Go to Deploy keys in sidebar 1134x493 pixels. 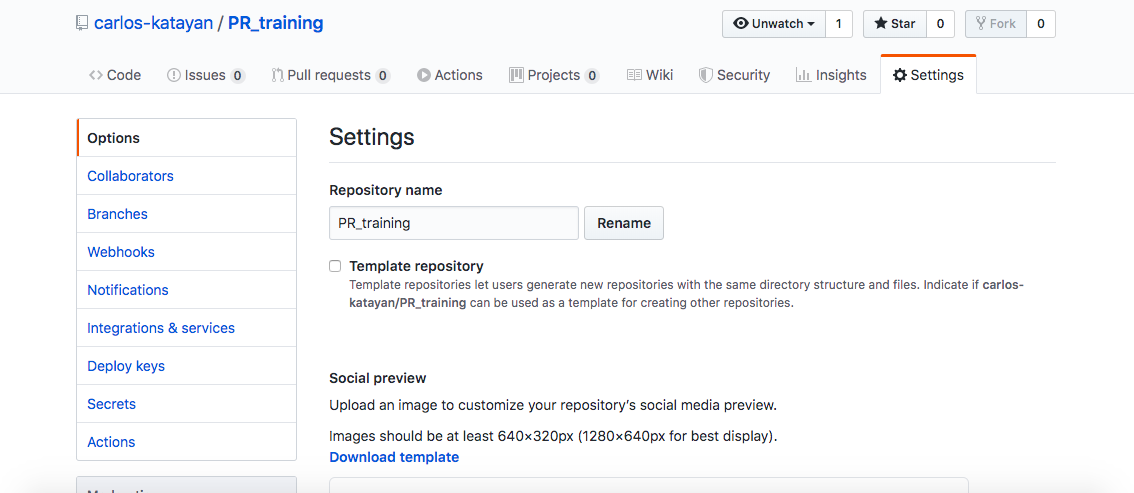coord(187,366)
